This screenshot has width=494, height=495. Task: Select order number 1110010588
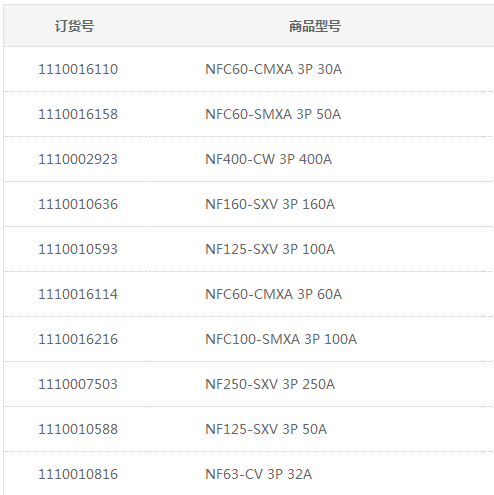coord(78,429)
